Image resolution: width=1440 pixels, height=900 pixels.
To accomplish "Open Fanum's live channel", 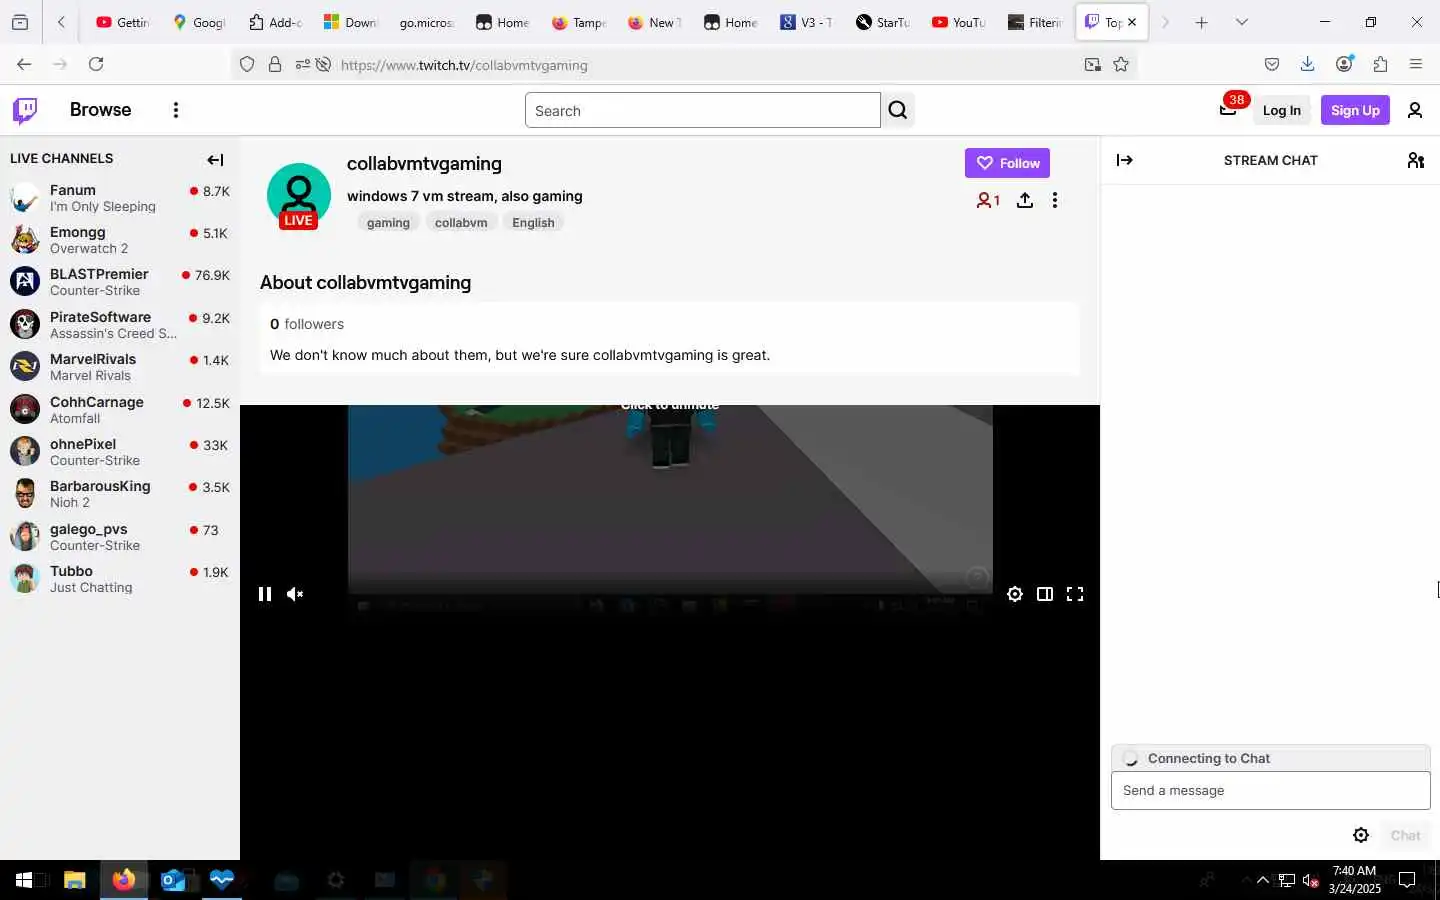I will [120, 198].
